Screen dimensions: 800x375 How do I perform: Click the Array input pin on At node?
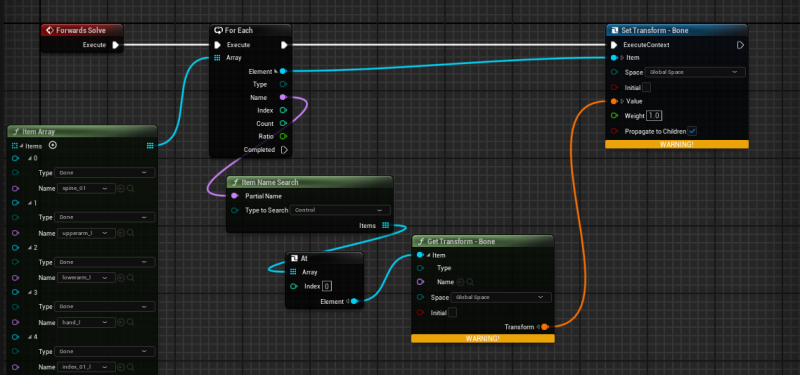click(x=293, y=272)
